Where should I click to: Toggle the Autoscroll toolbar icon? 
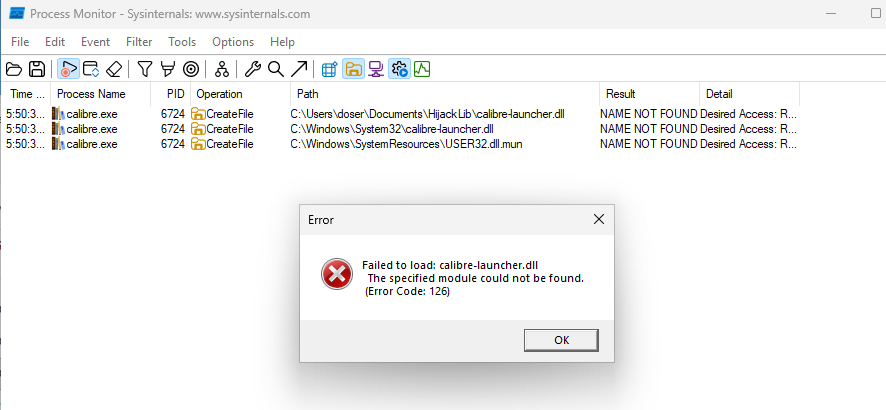point(91,69)
